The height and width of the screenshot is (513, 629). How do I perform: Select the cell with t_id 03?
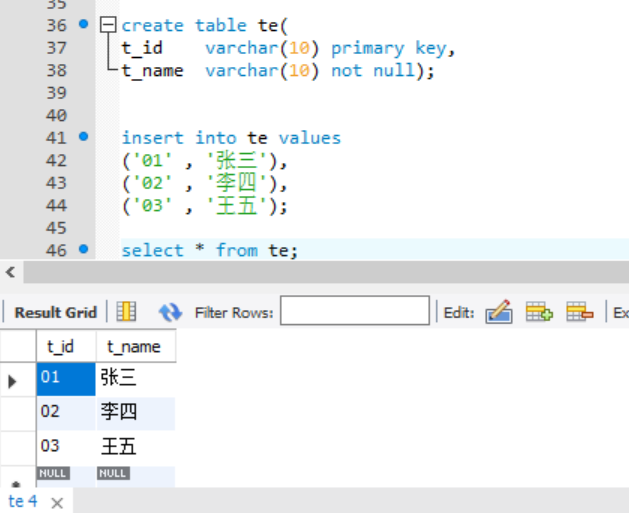tap(66, 448)
